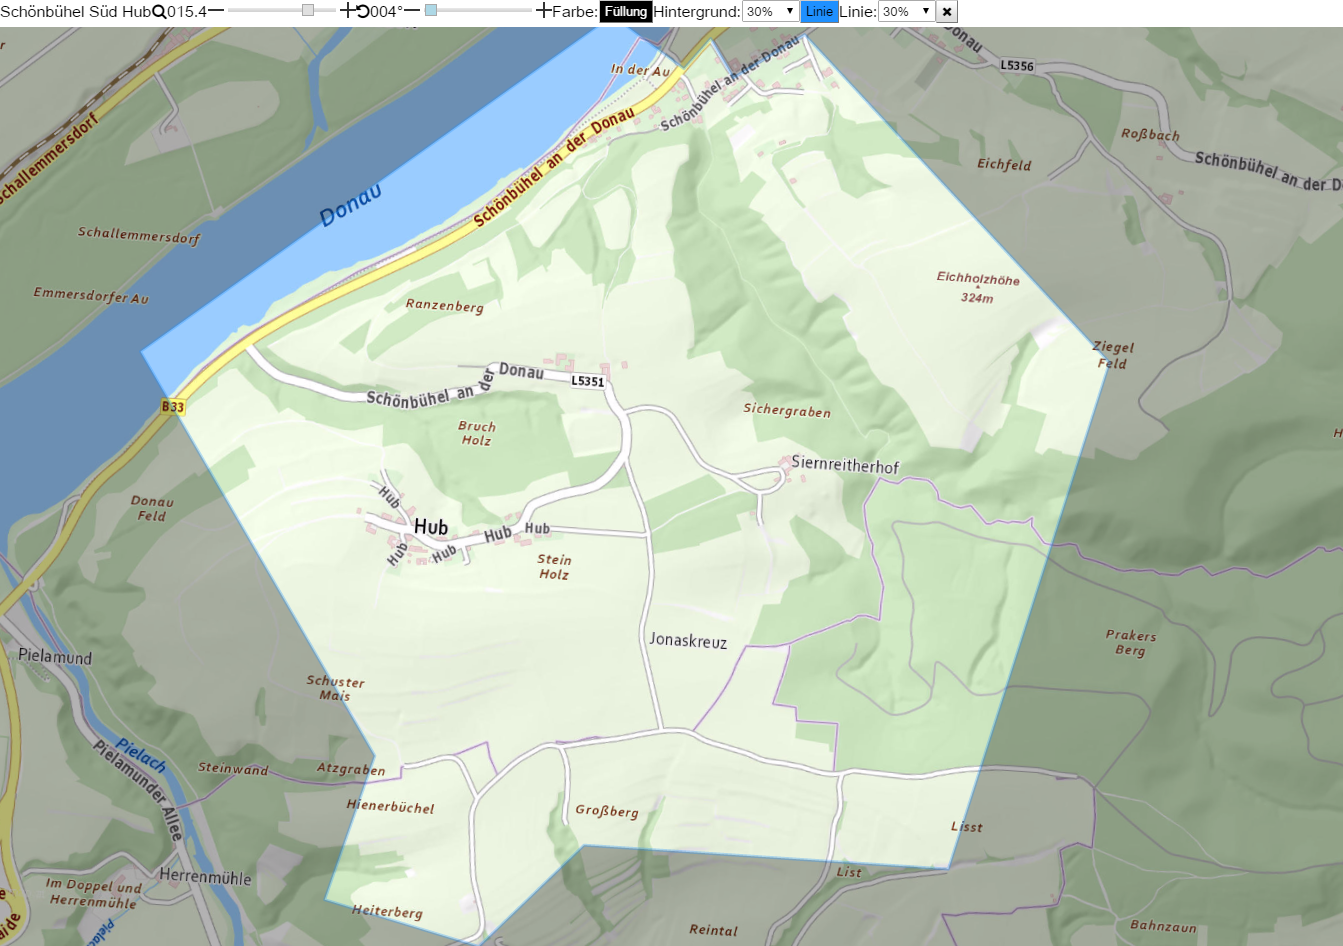Close the toolbar with the X button
Image resolution: width=1343 pixels, height=946 pixels.
946,12
